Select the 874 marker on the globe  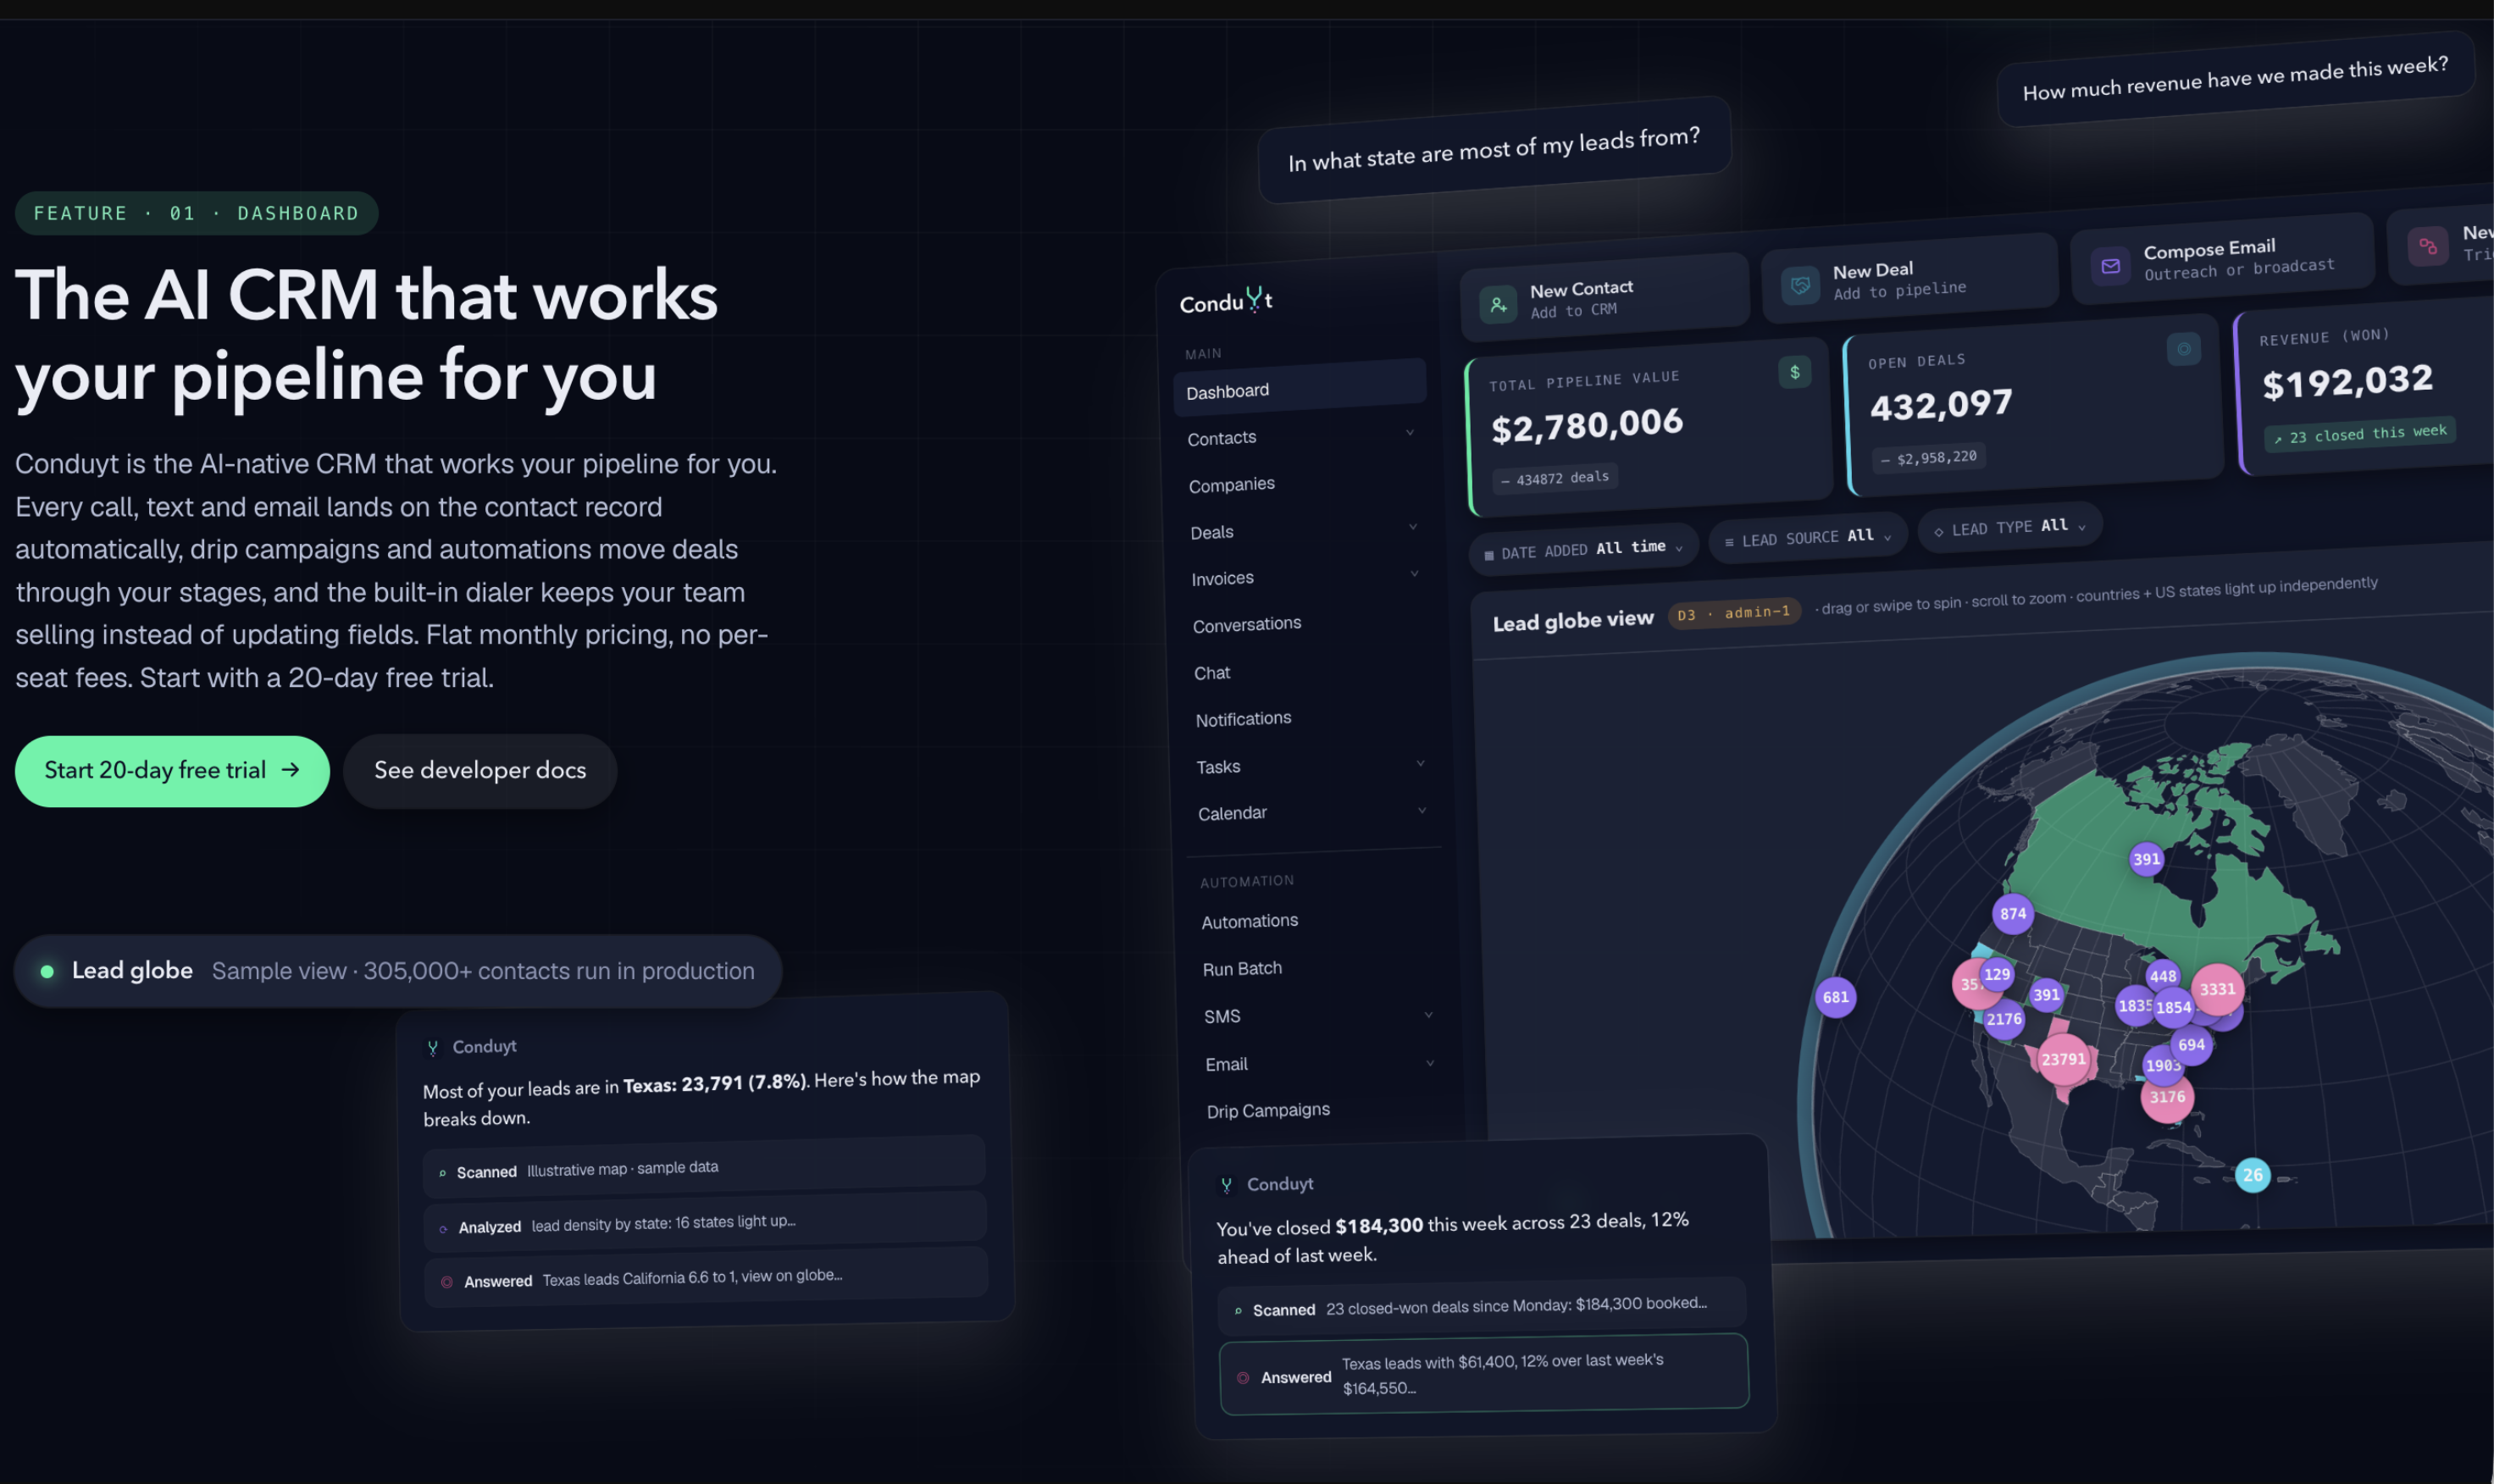2013,913
